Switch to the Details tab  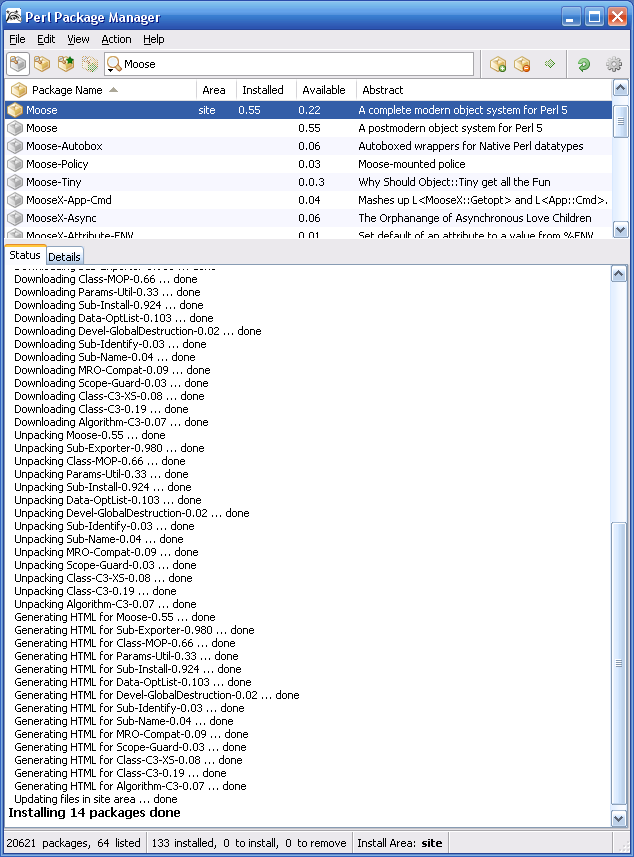point(64,257)
